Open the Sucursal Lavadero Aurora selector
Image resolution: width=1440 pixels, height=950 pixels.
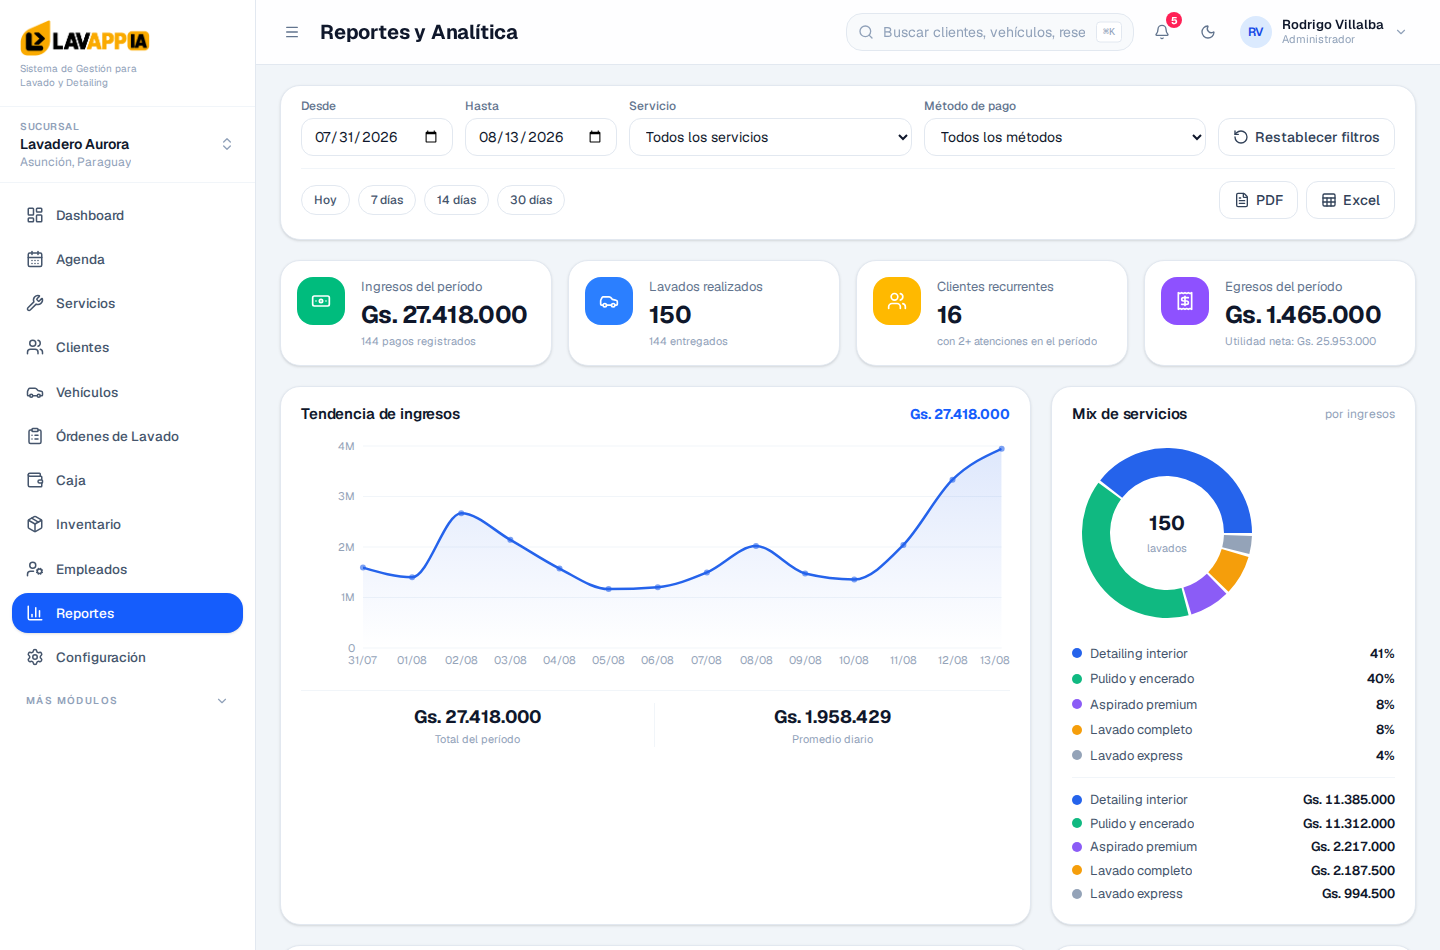tap(127, 144)
